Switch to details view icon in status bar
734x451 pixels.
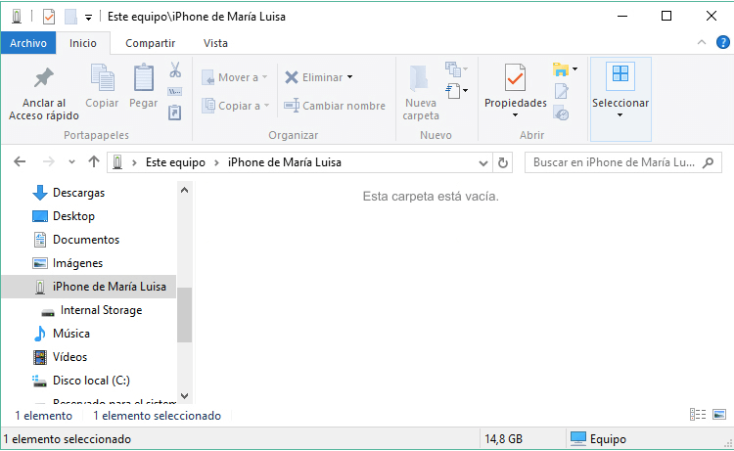pyautogui.click(x=698, y=415)
